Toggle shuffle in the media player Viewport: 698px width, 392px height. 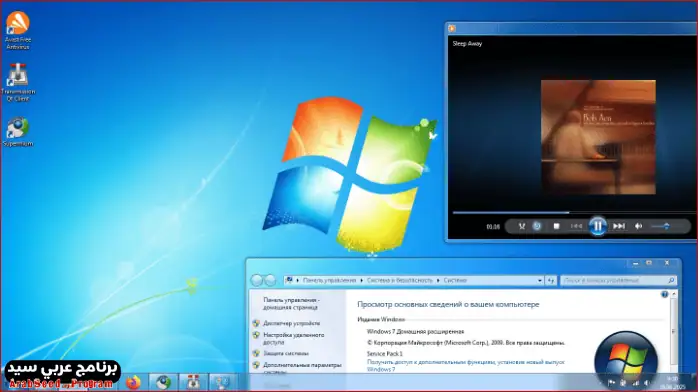[x=522, y=226]
